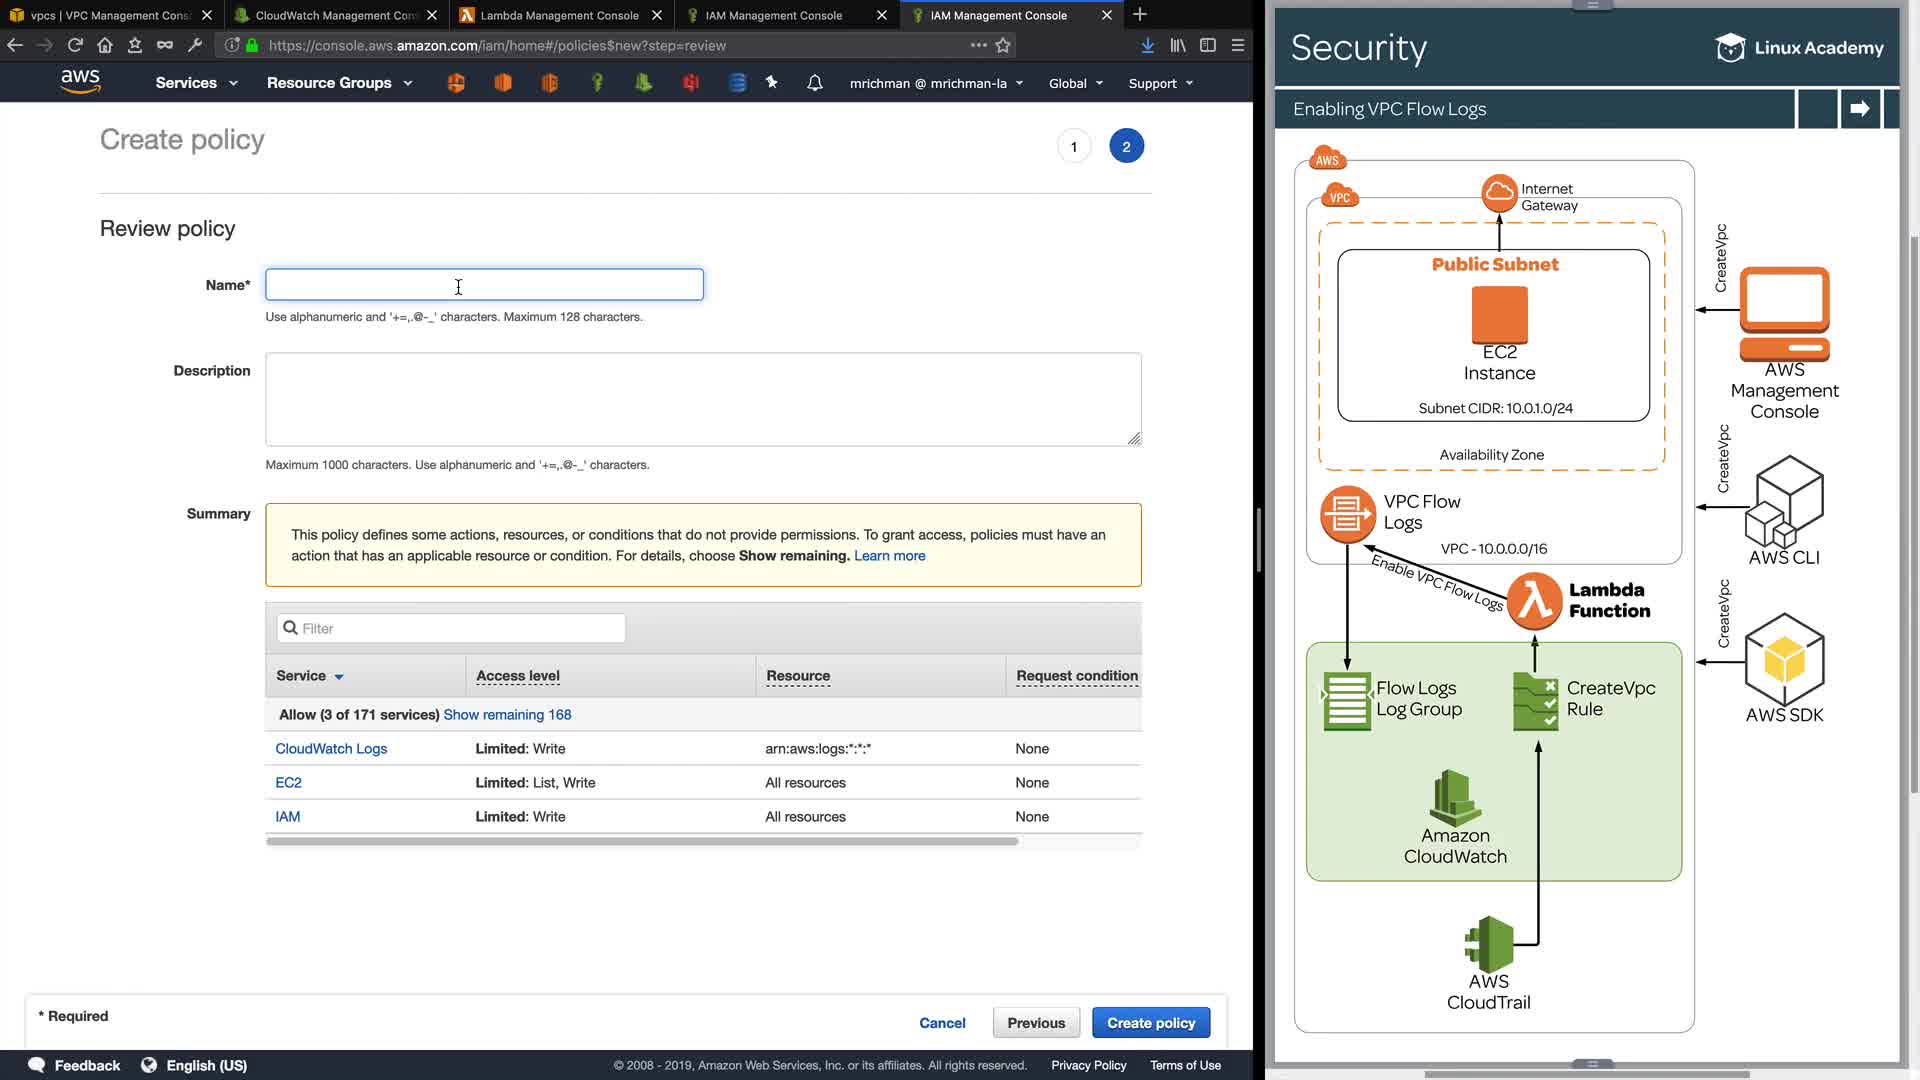Image resolution: width=1920 pixels, height=1080 pixels.
Task: Expand the Services dropdown menu
Action: click(196, 83)
